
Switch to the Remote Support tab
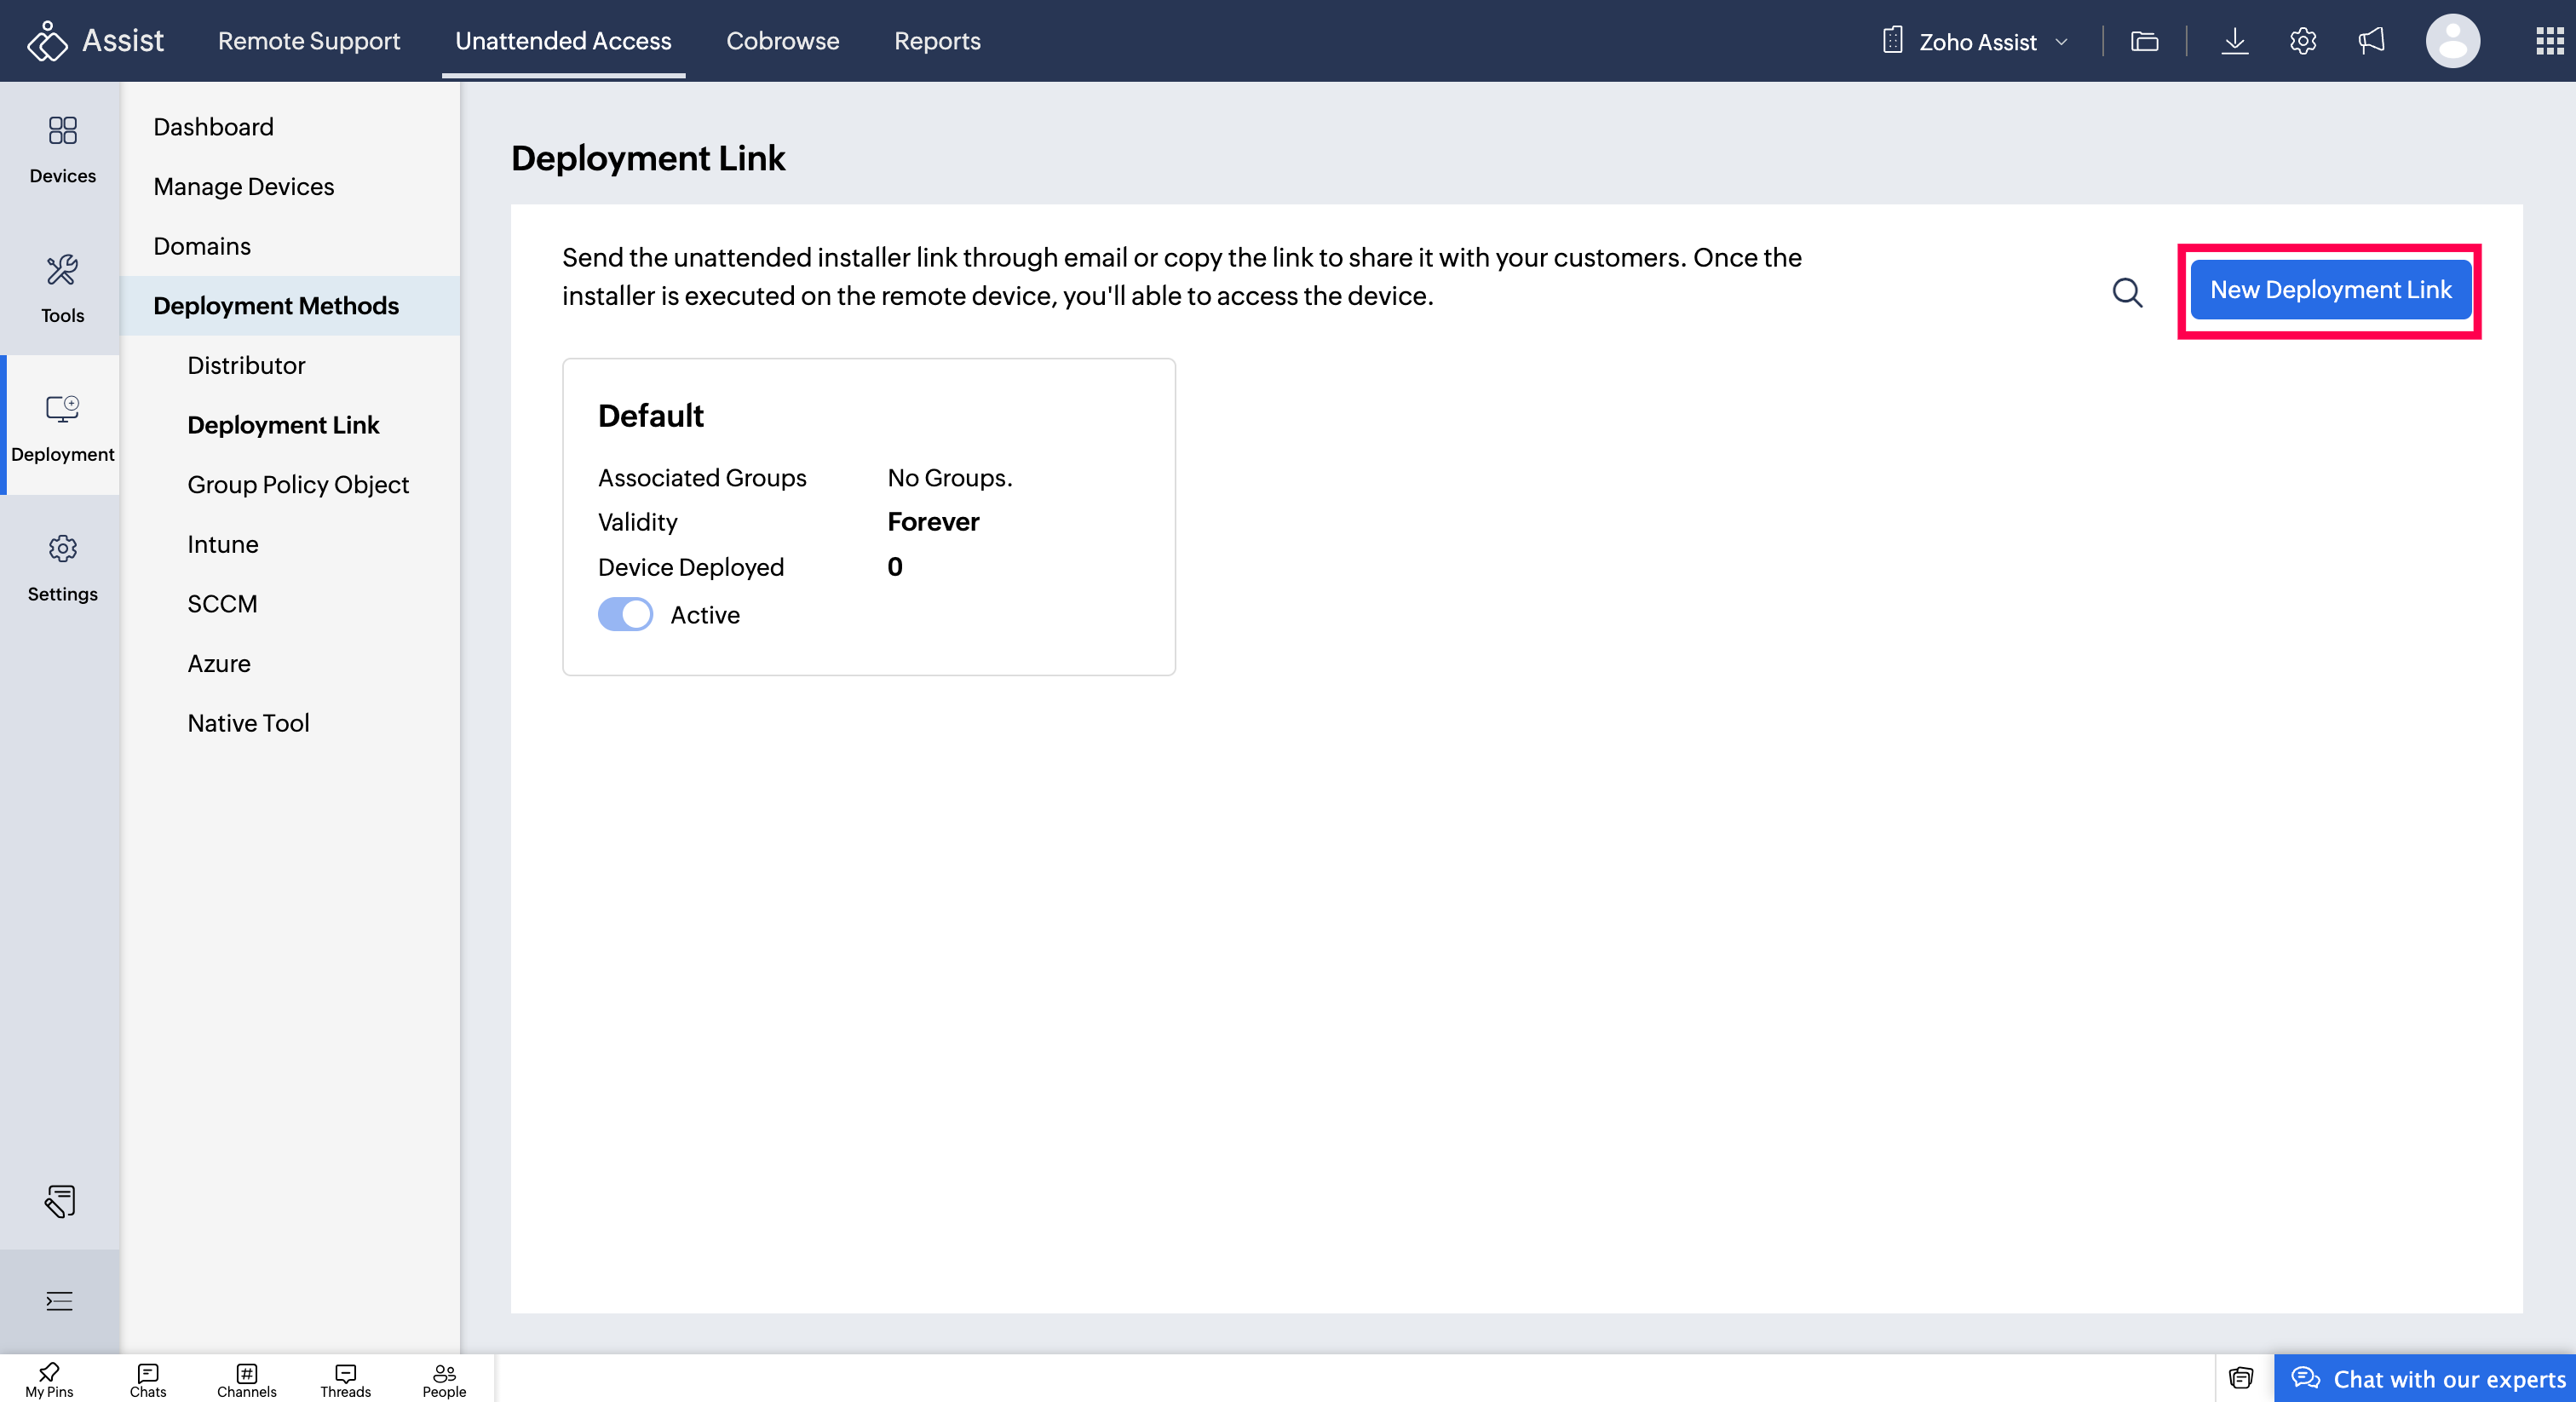(308, 41)
